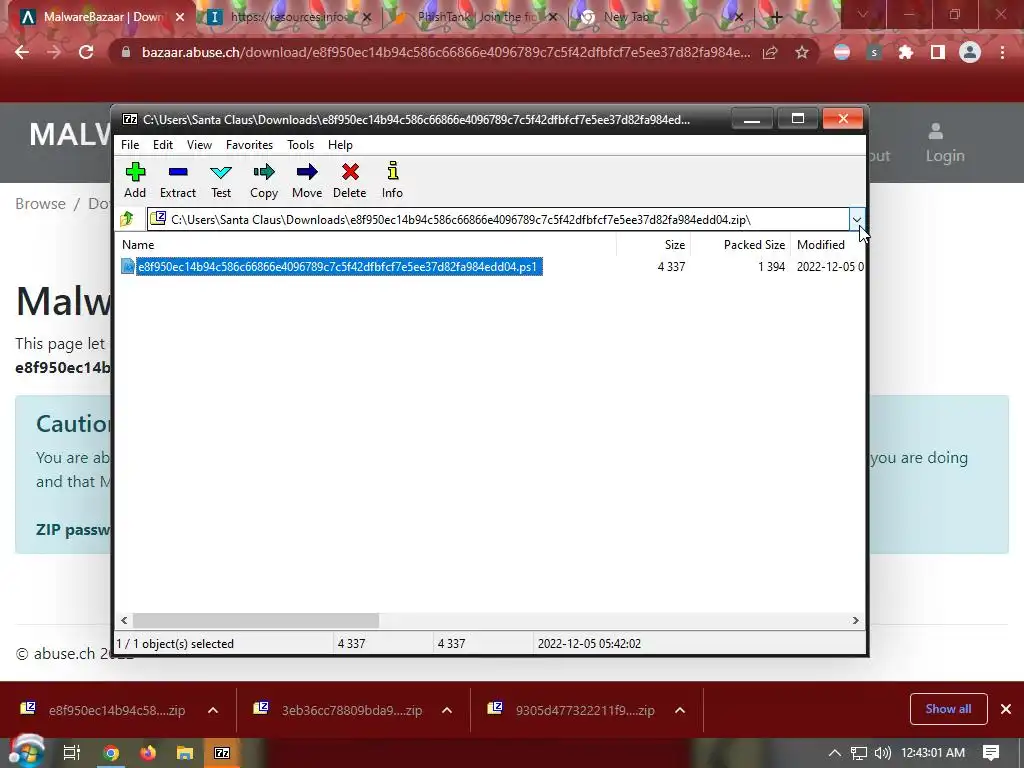Viewport: 1024px width, 768px height.
Task: Expand options for 3eb36cc78809bda9 download
Action: pyautogui.click(x=447, y=710)
